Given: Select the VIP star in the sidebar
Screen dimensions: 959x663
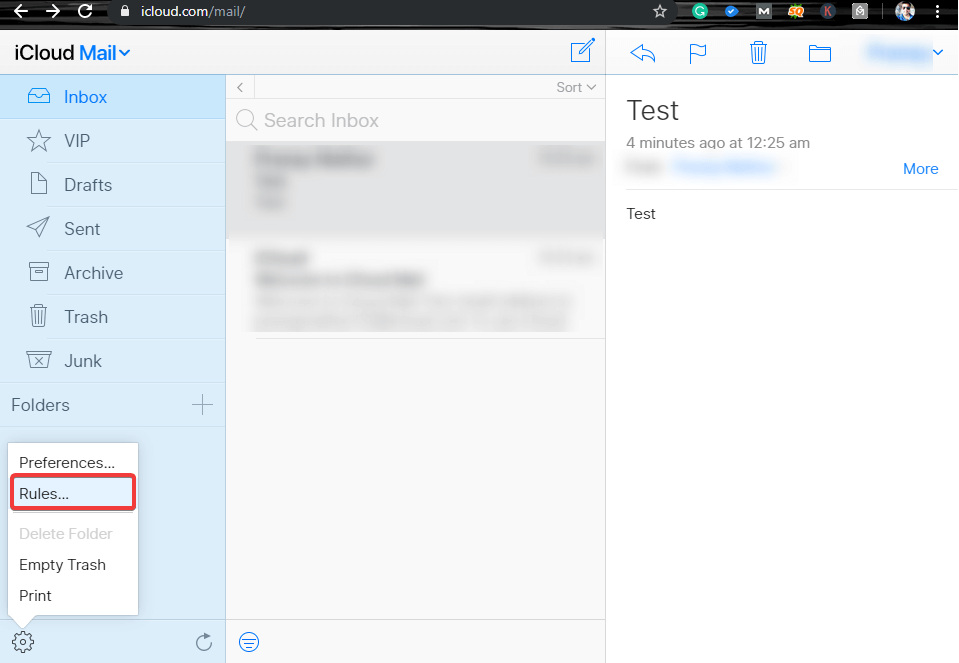Looking at the screenshot, I should 38,140.
